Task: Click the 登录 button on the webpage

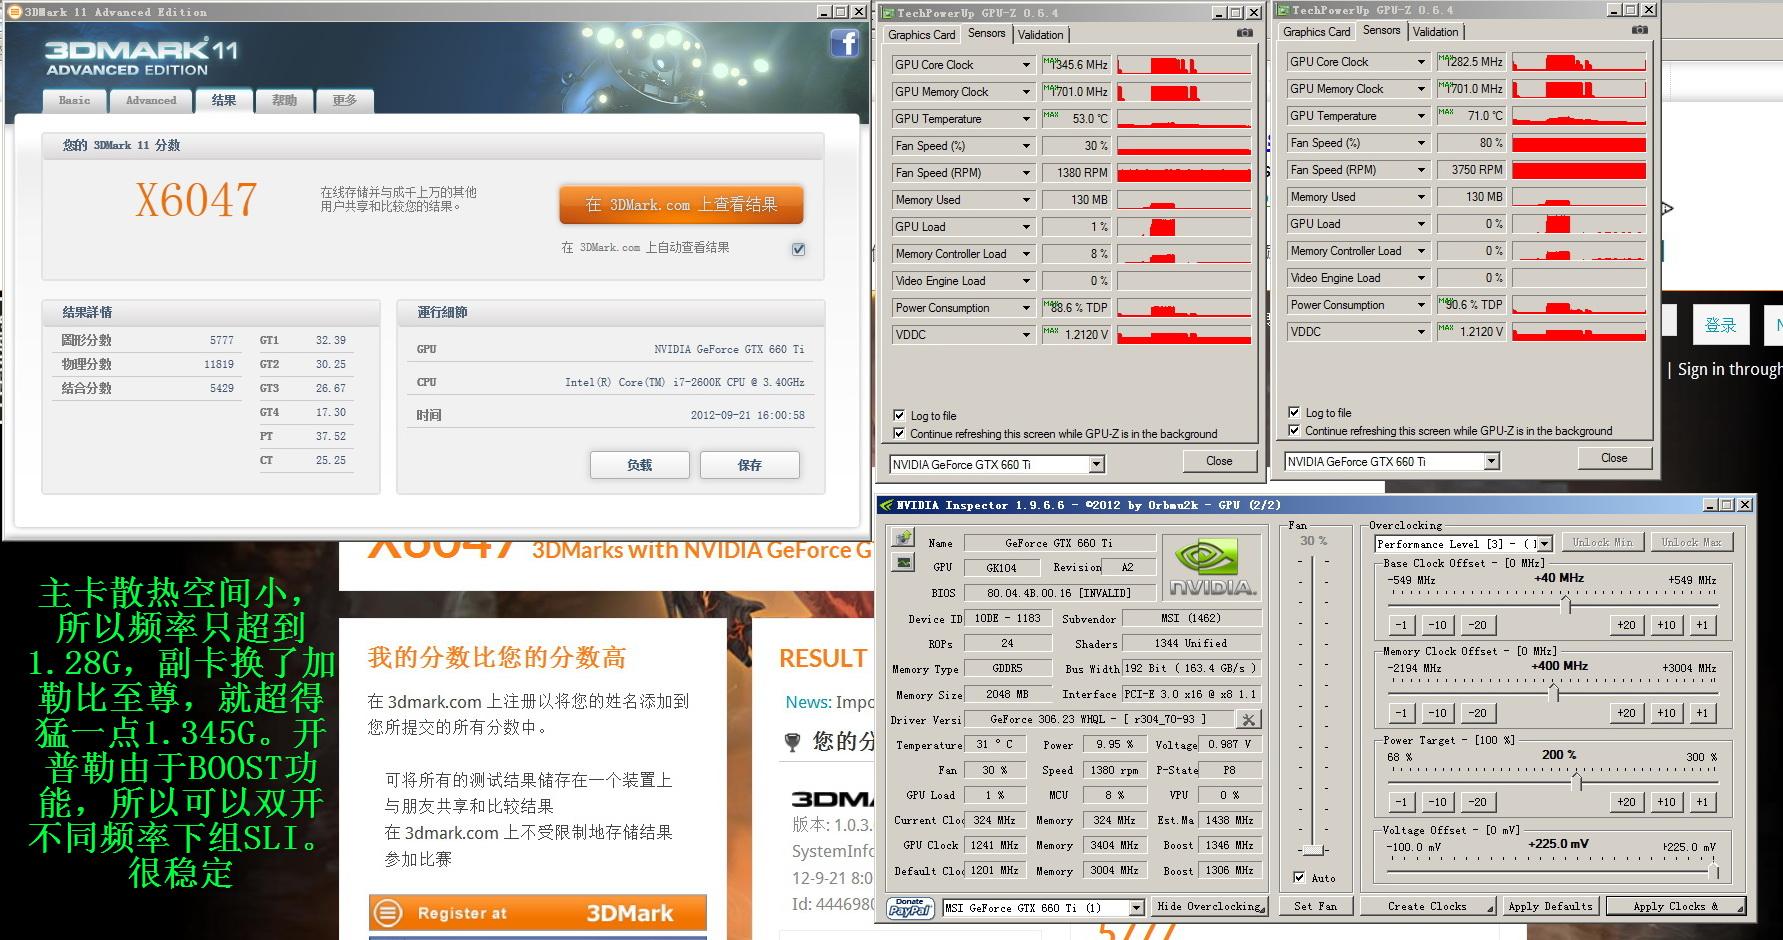Action: pyautogui.click(x=1720, y=325)
